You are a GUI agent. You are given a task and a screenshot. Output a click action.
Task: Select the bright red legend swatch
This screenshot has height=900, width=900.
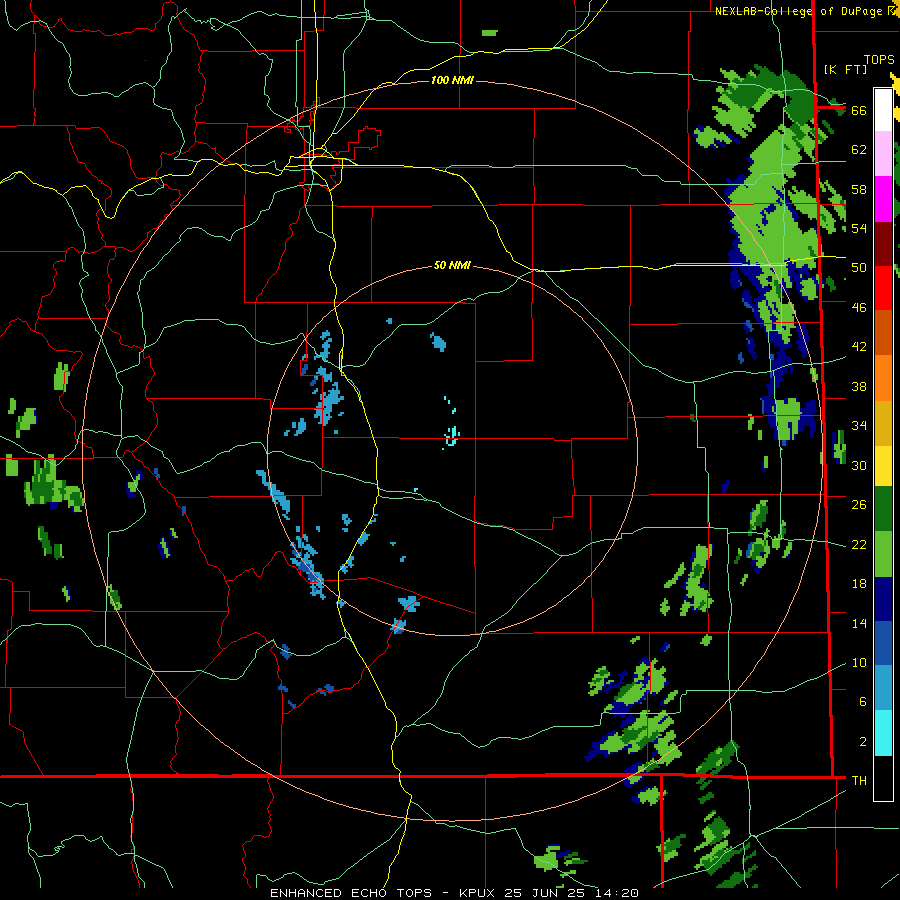(883, 288)
